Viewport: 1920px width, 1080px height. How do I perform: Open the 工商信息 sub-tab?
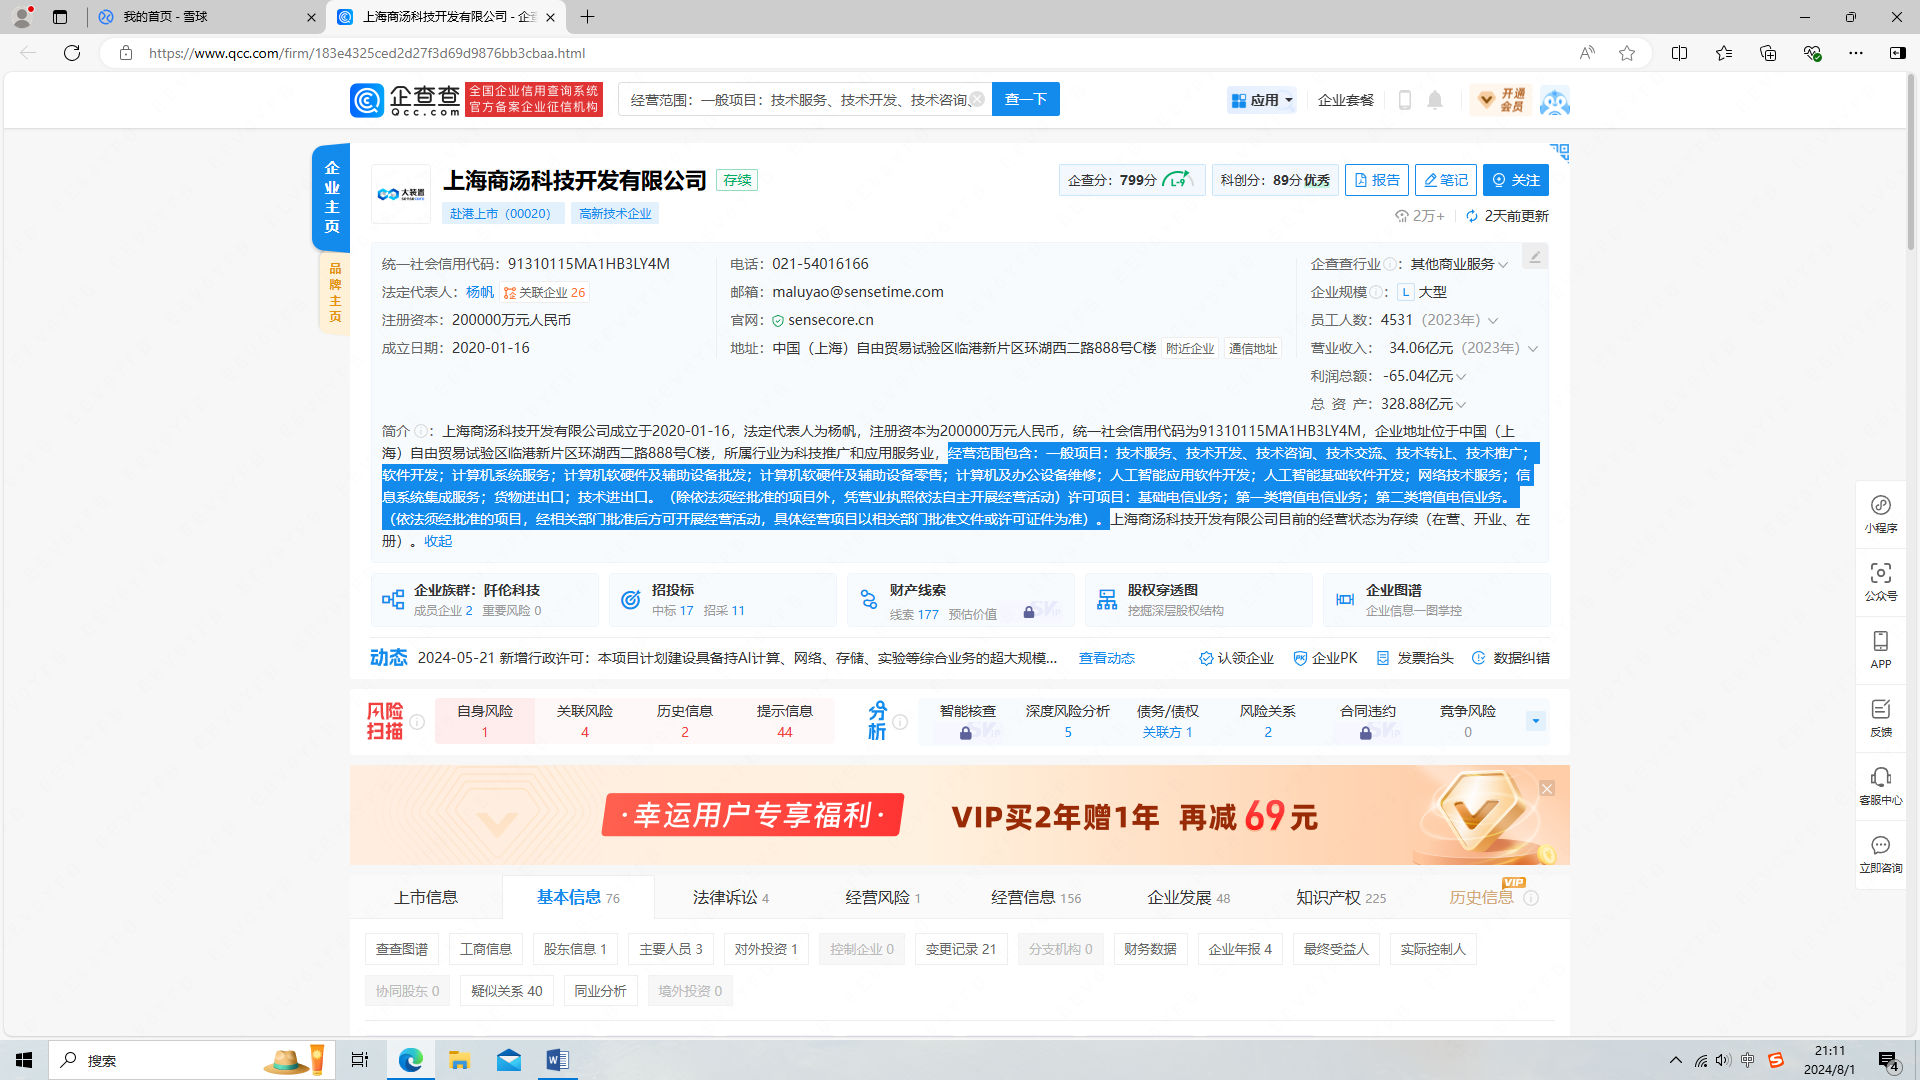point(486,949)
